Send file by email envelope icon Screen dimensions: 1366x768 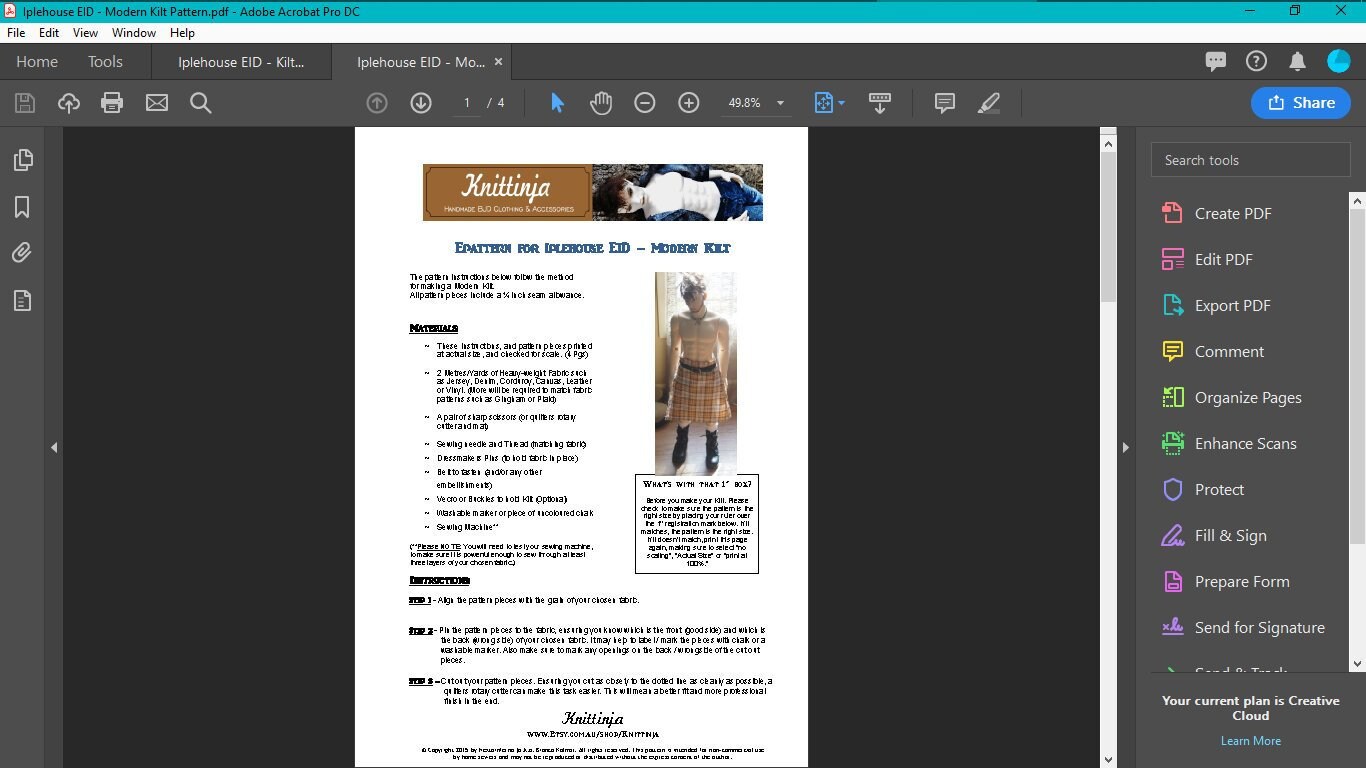pos(157,103)
